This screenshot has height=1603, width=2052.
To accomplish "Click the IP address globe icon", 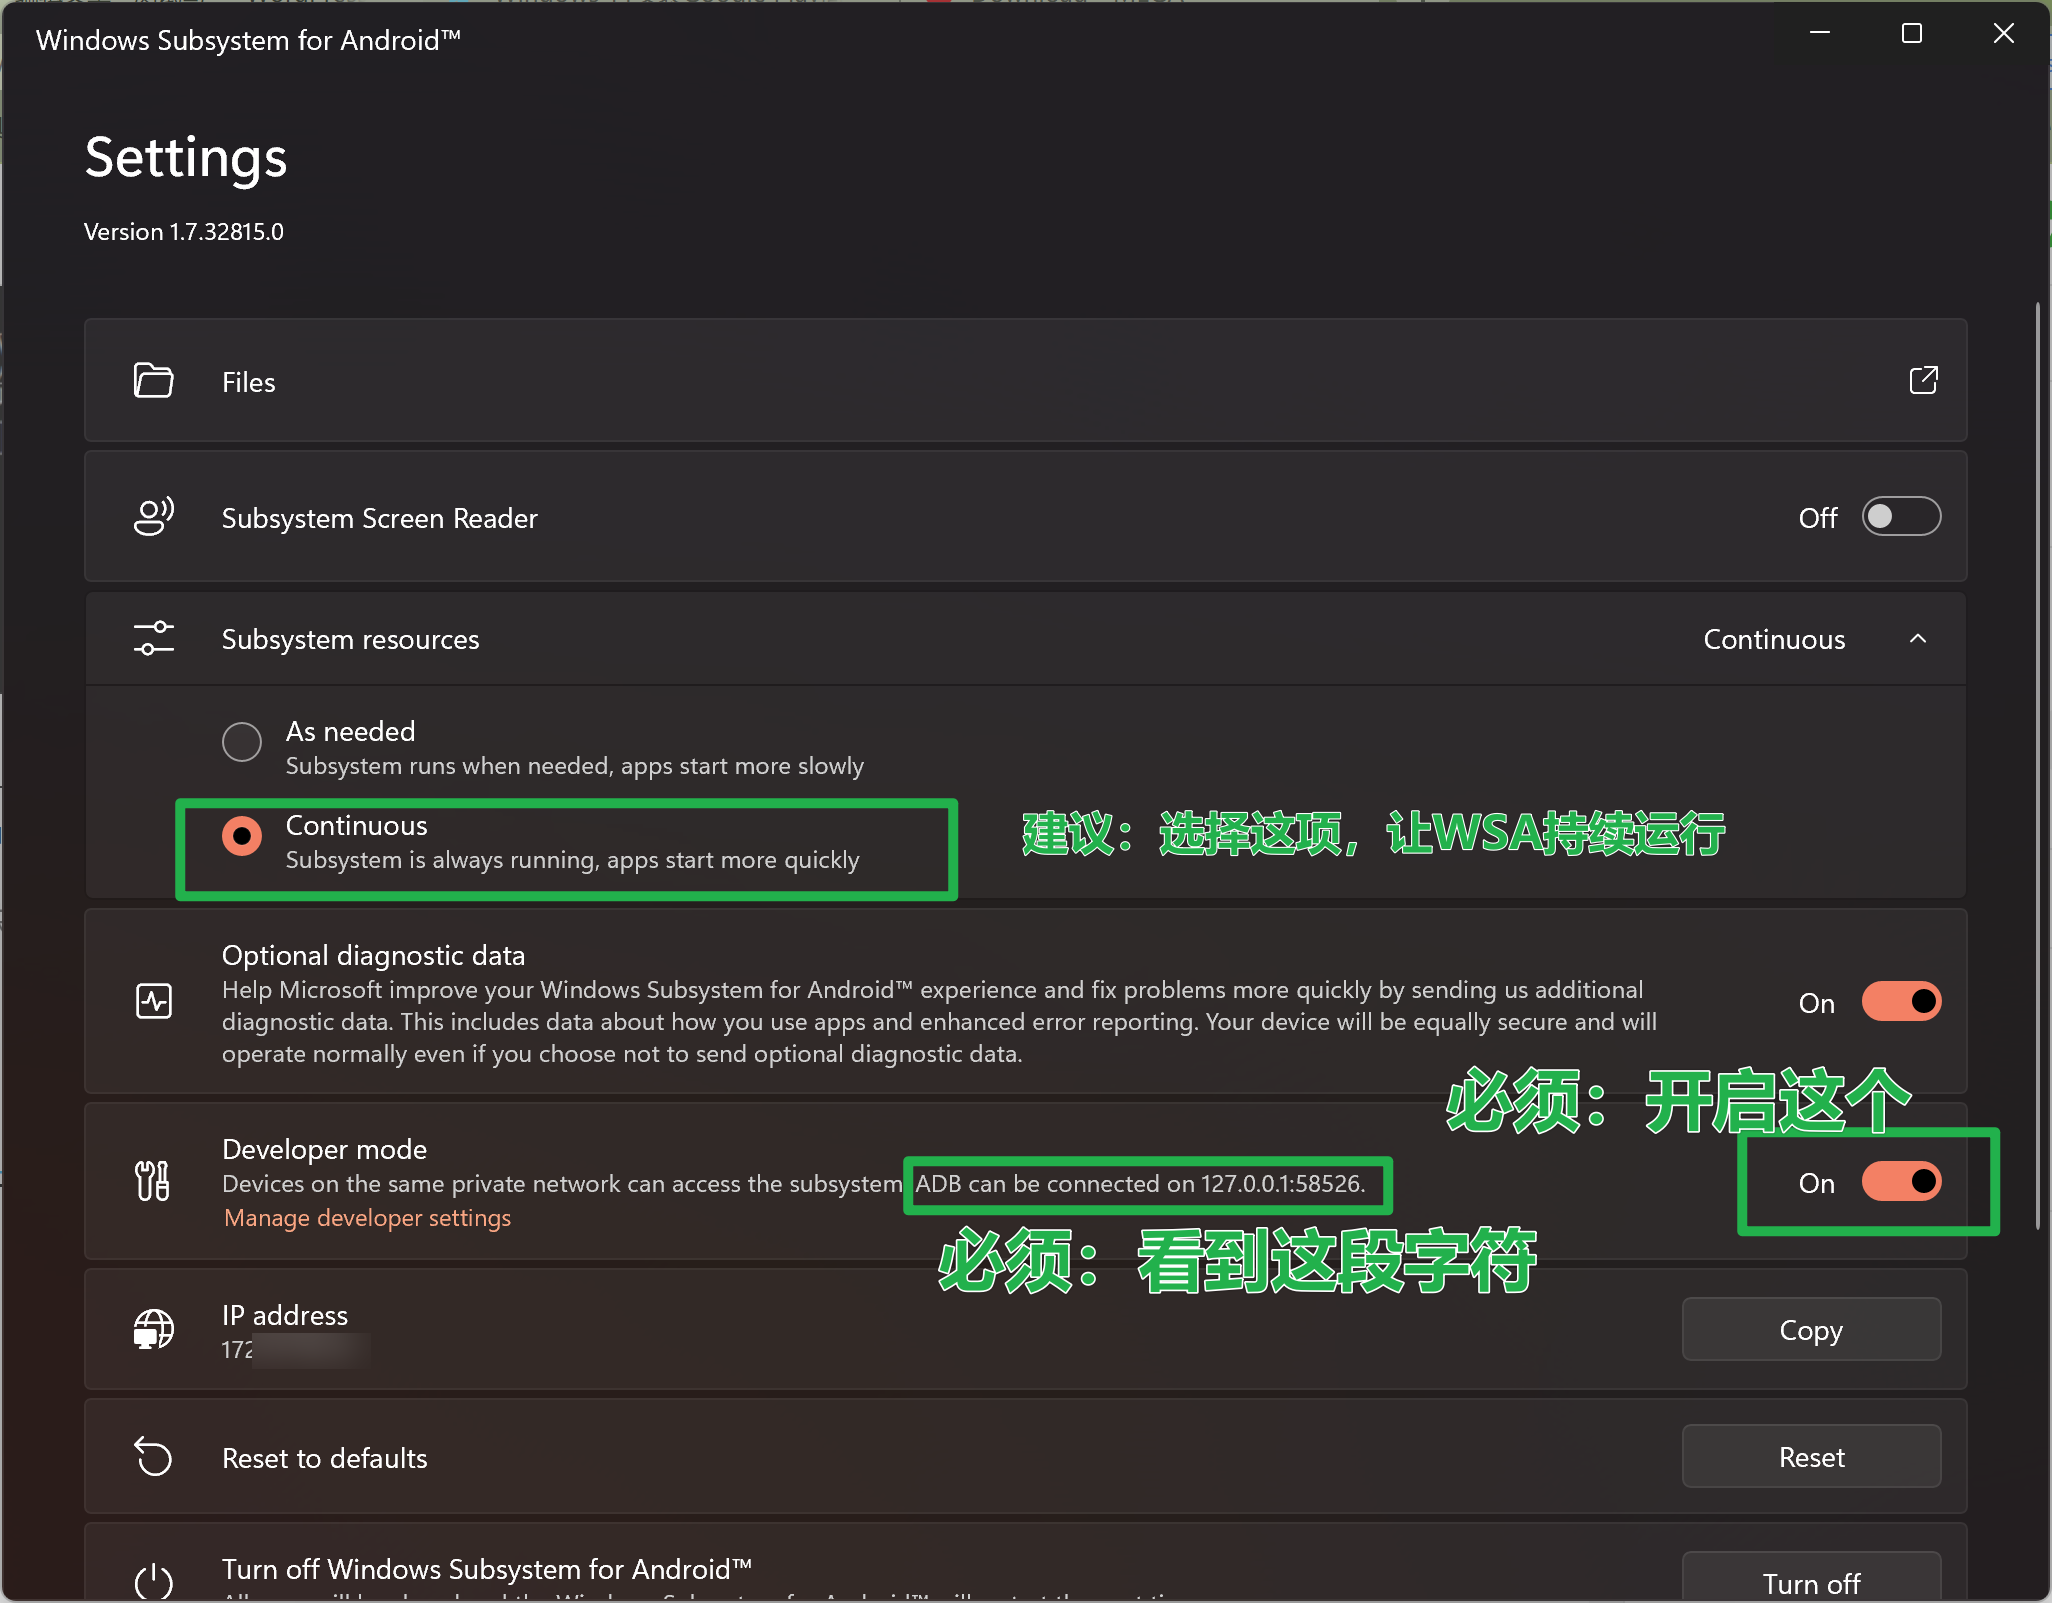I will (153, 1329).
